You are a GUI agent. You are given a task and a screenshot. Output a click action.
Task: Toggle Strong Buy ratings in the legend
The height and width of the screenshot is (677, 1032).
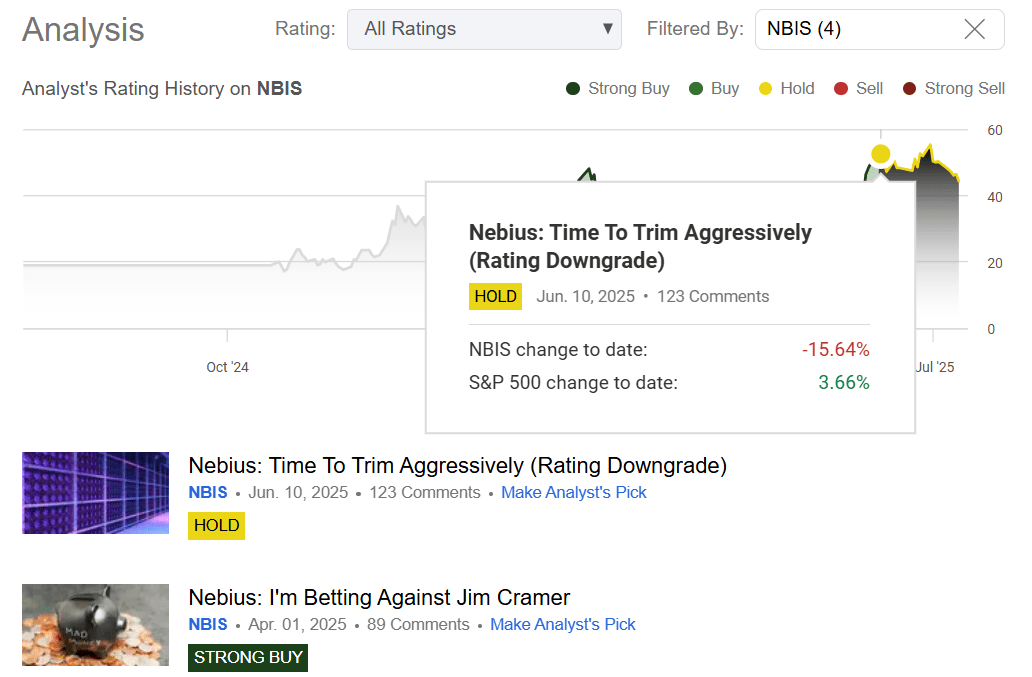click(571, 88)
